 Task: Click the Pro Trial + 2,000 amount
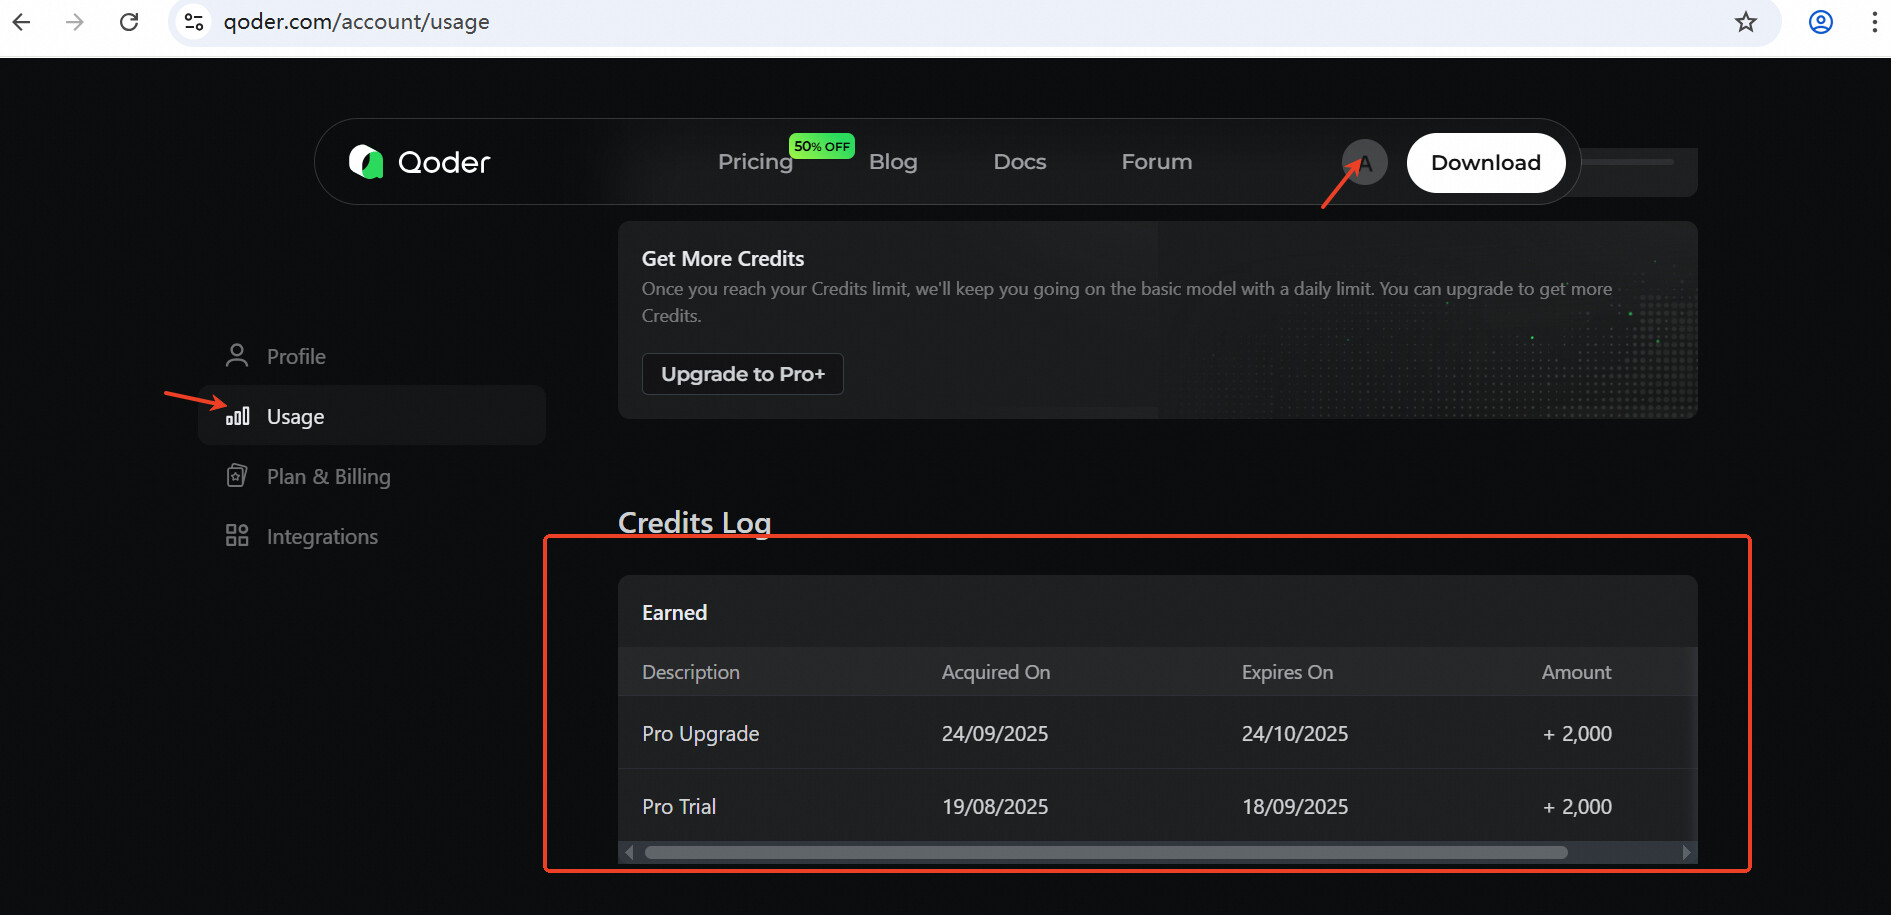[x=1577, y=806]
